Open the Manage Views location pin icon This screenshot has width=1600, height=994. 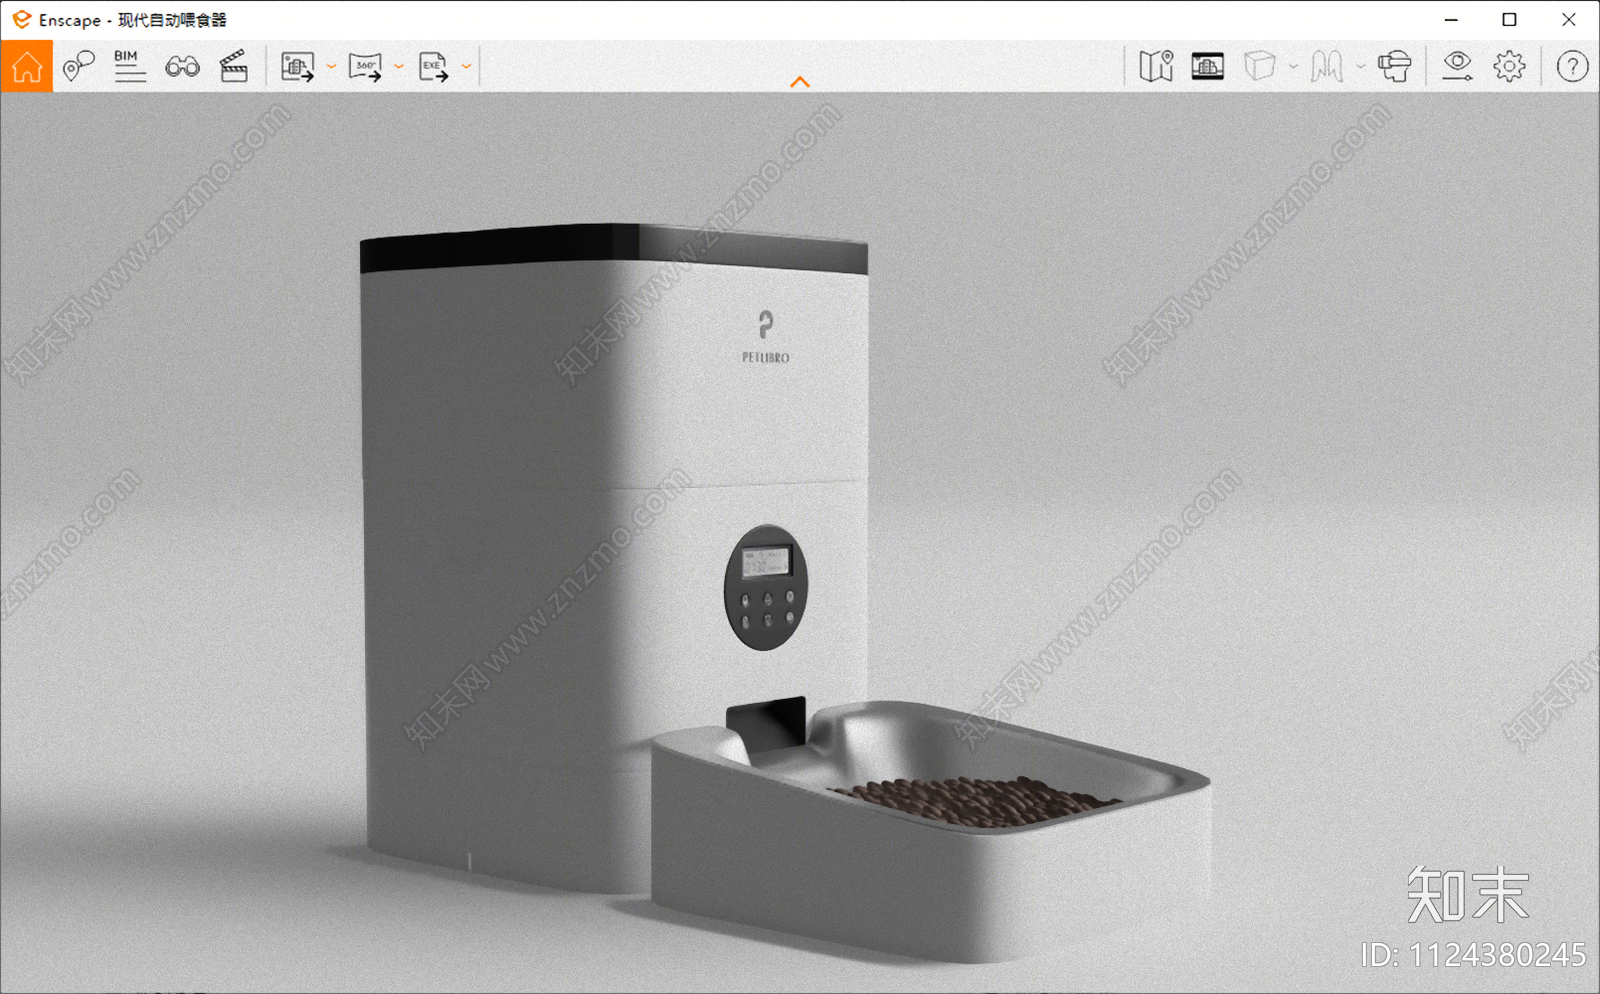tap(78, 67)
